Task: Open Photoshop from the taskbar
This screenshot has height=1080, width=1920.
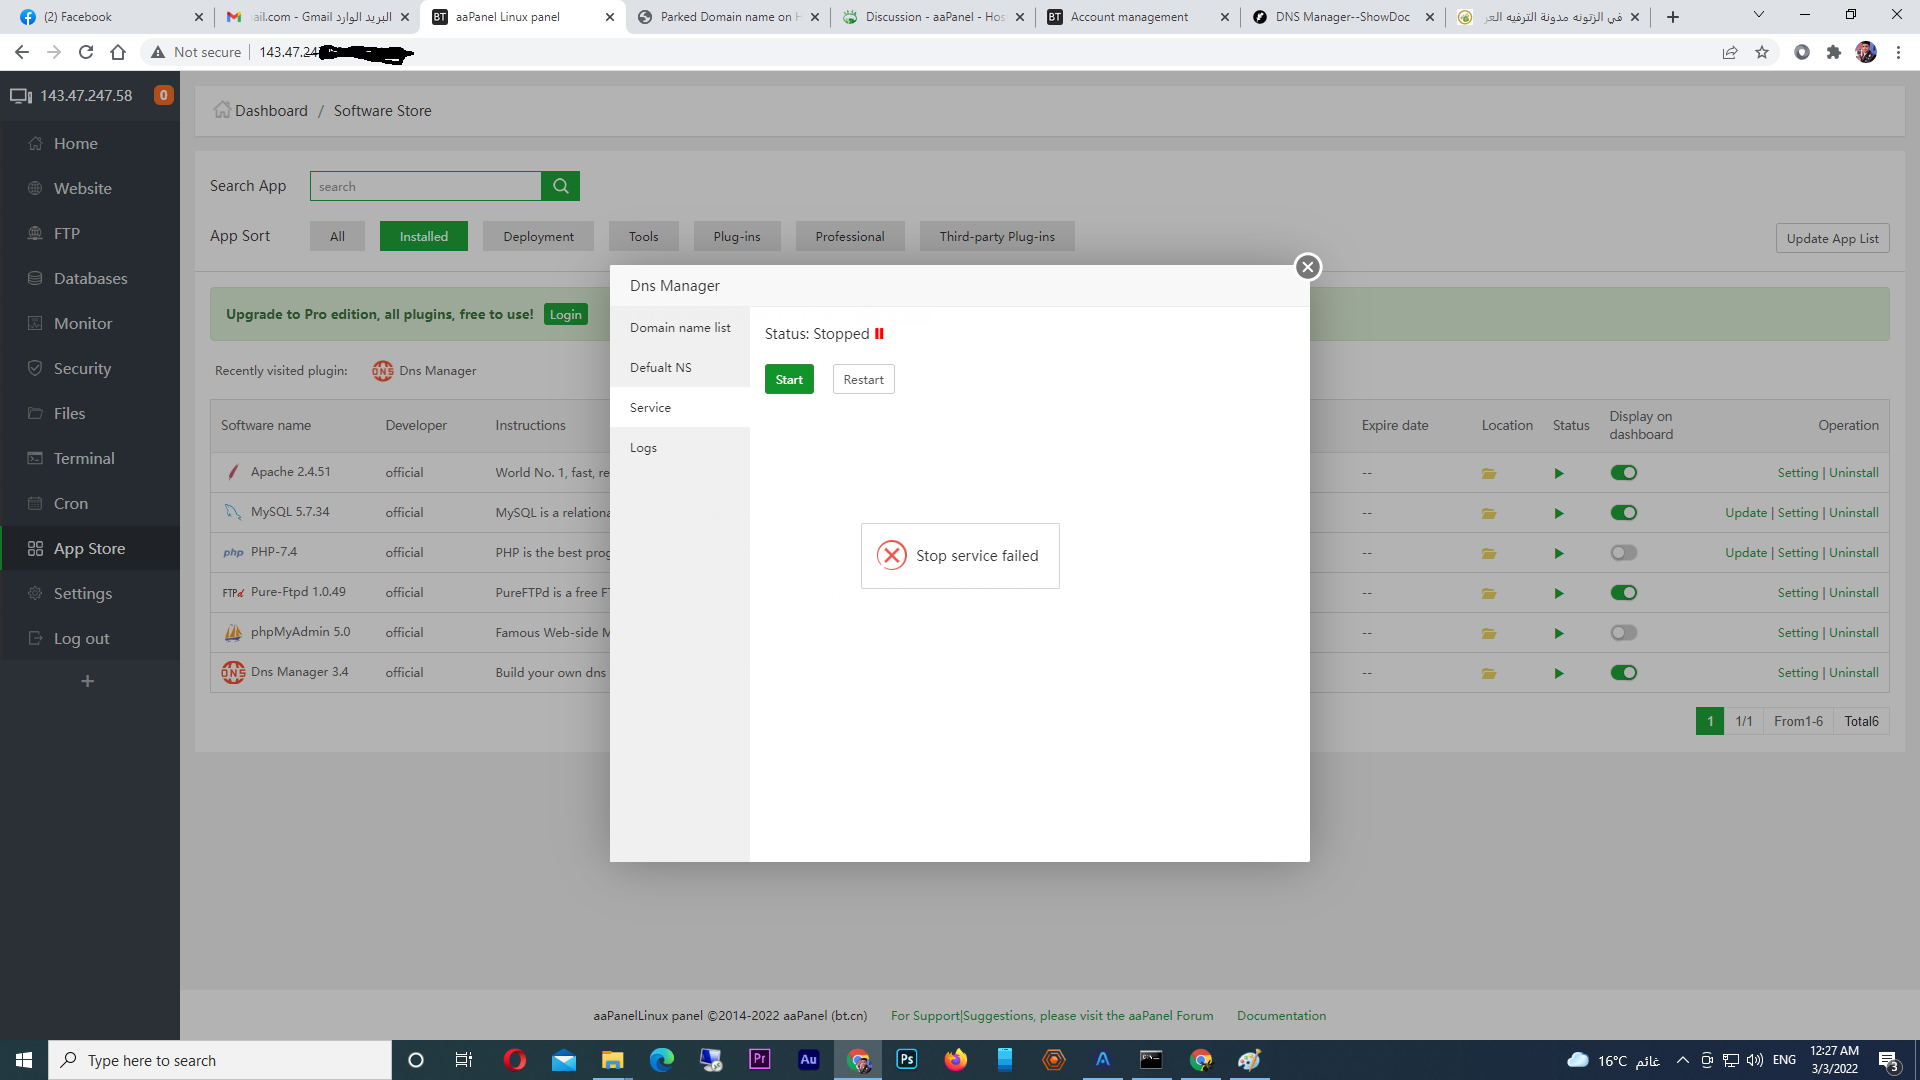Action: point(906,1059)
